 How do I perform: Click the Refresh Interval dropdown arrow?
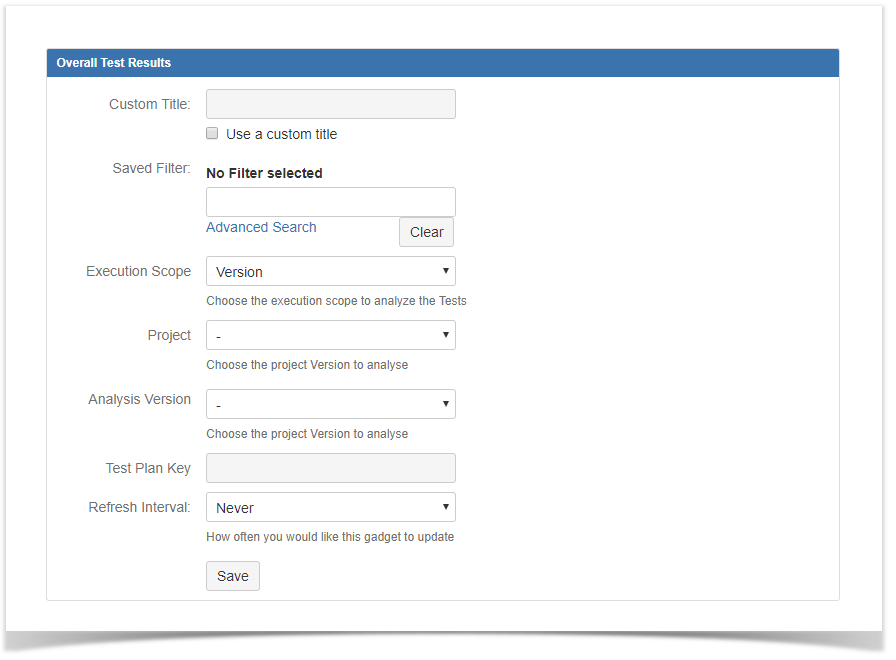[446, 507]
